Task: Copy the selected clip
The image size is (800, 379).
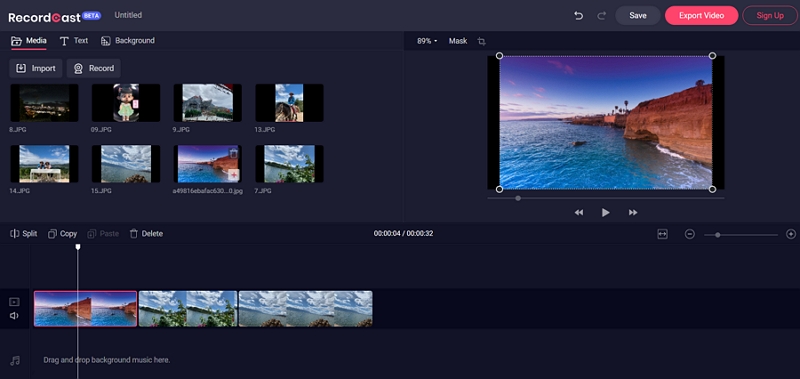Action: [x=62, y=234]
